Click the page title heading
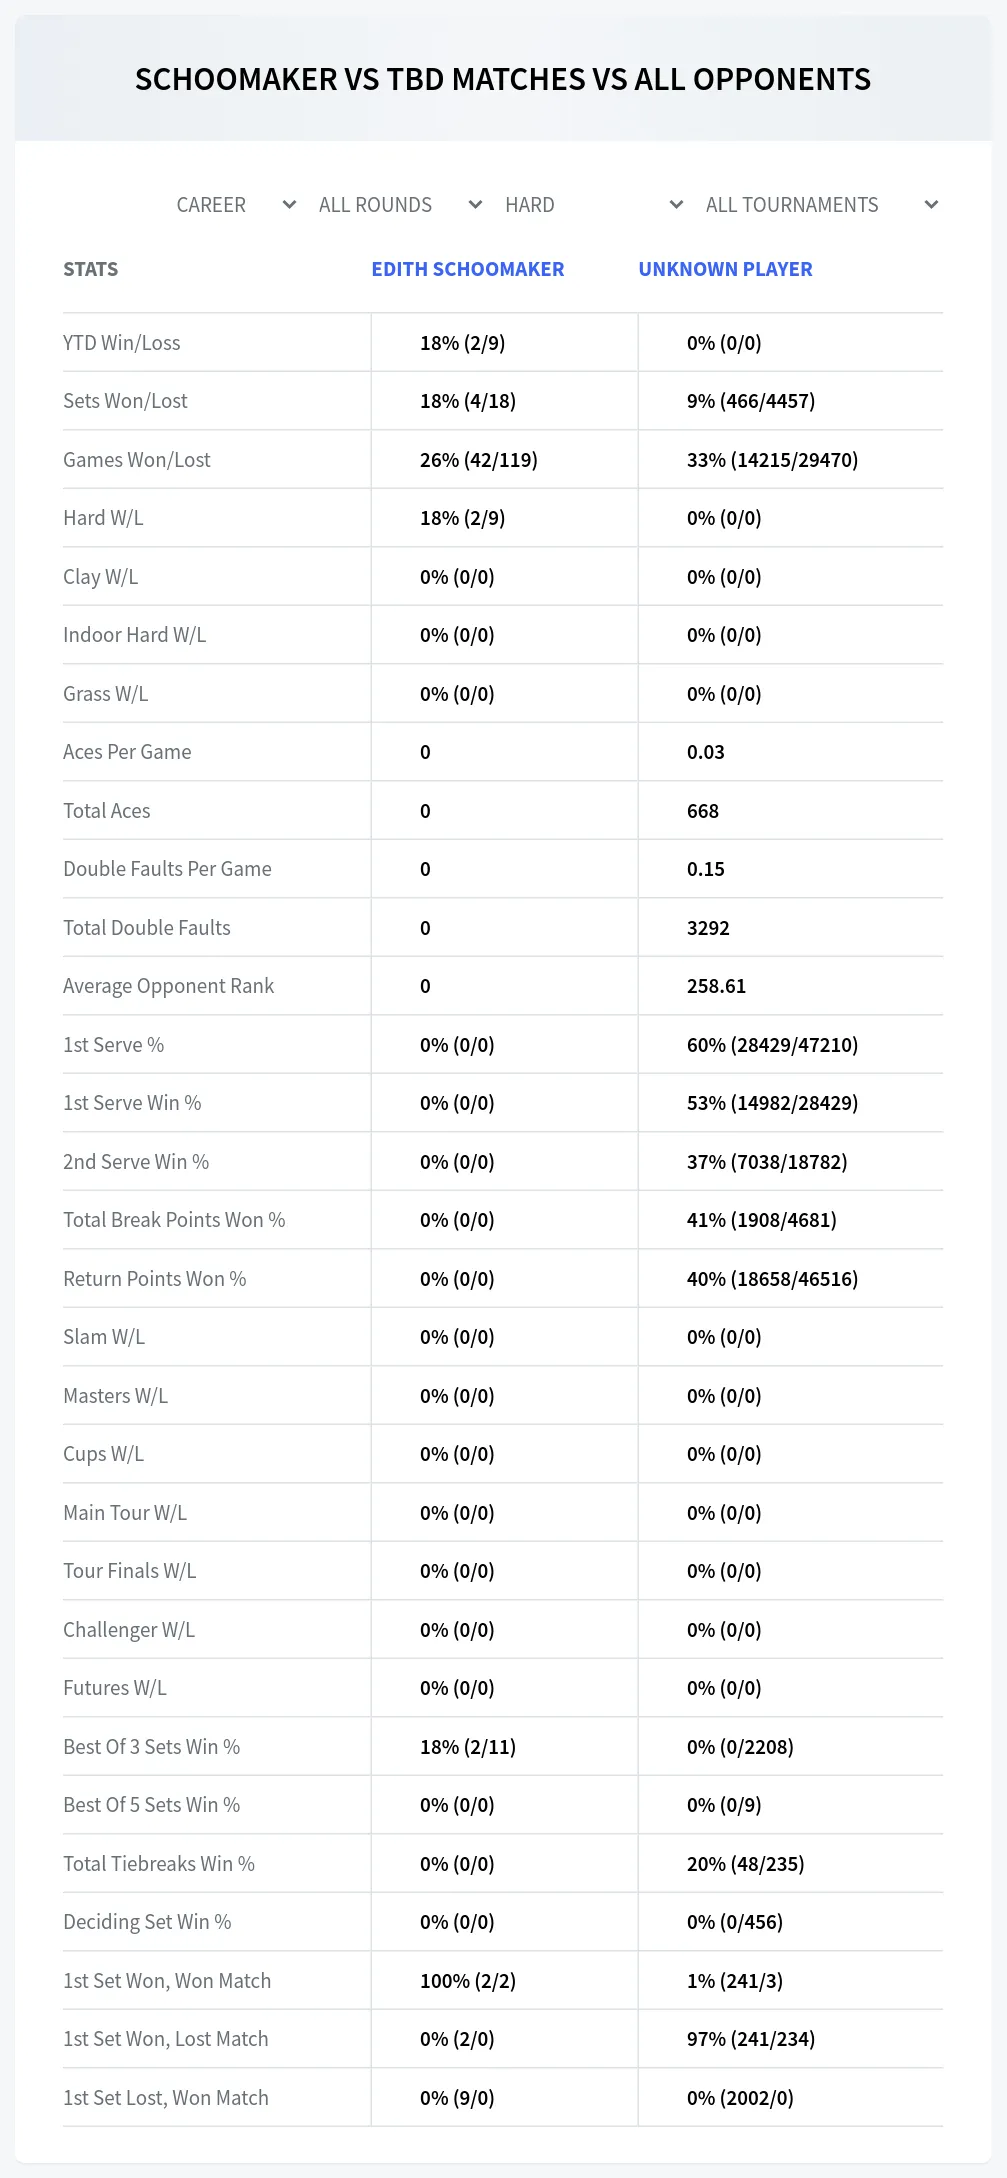The width and height of the screenshot is (1007, 2178). coord(503,79)
